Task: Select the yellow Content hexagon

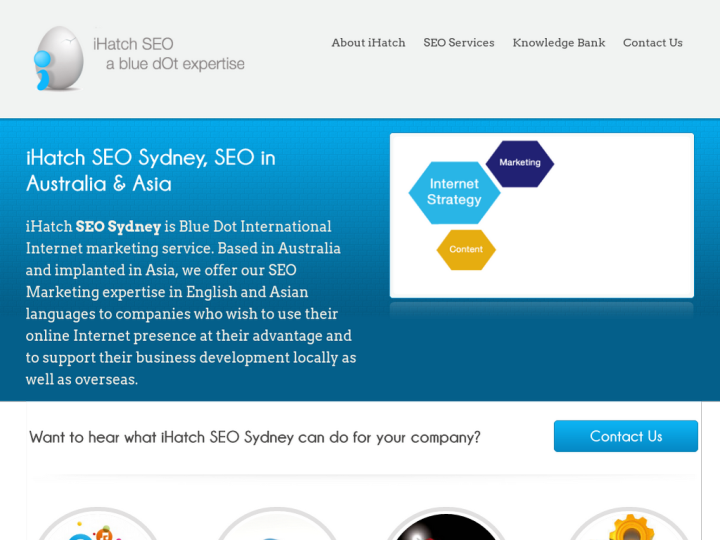Action: 466,249
